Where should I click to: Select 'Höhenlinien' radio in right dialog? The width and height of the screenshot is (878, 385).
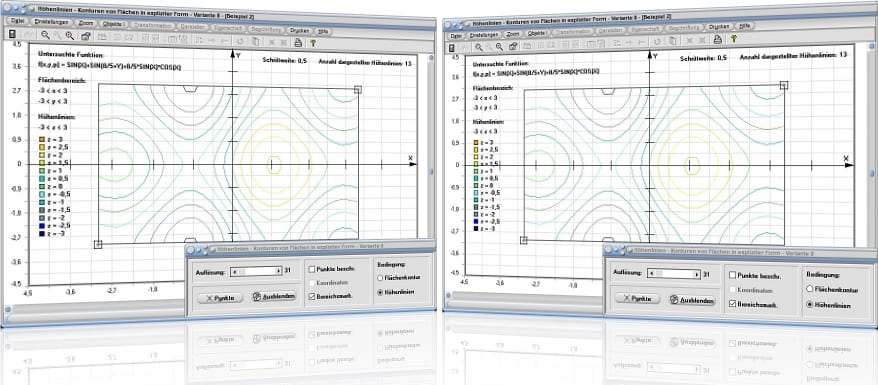809,305
